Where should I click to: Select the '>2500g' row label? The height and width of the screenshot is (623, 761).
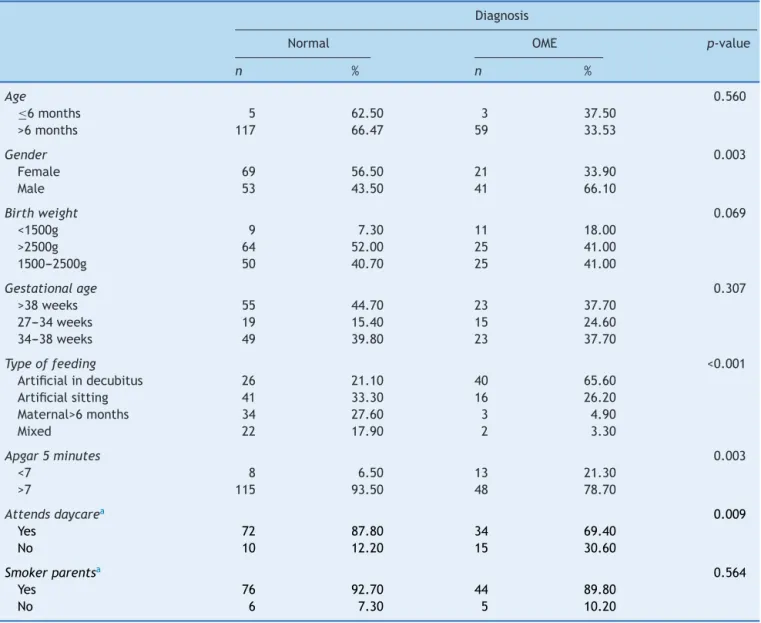[x=38, y=247]
